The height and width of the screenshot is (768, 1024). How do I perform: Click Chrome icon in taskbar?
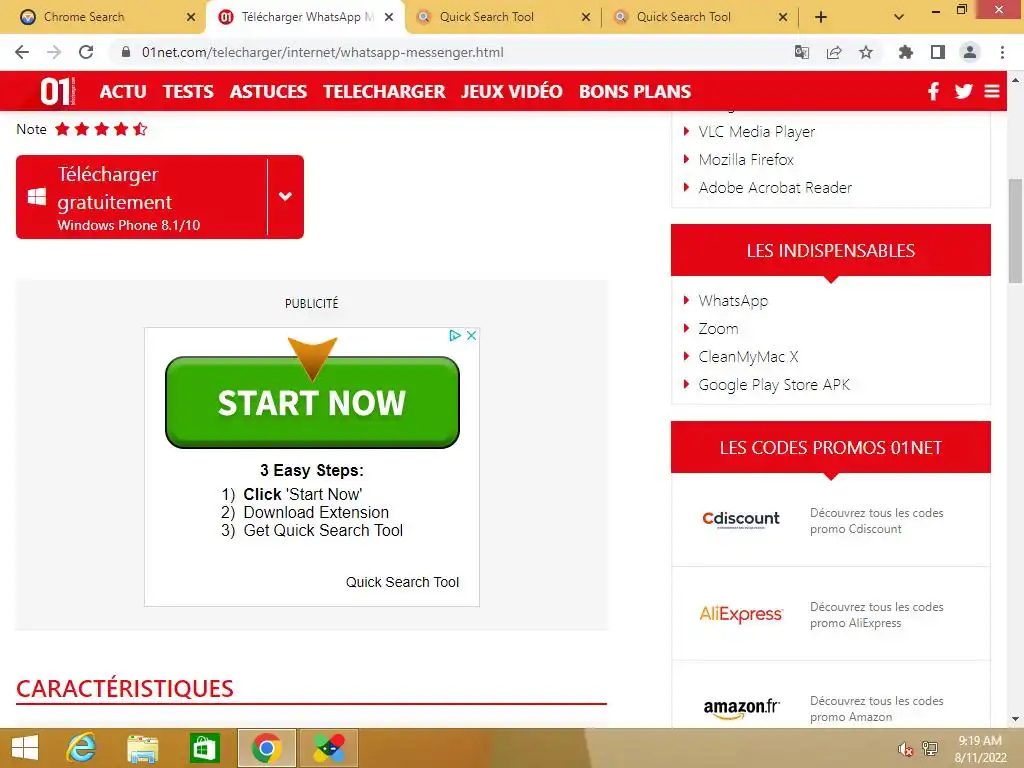pyautogui.click(x=266, y=748)
